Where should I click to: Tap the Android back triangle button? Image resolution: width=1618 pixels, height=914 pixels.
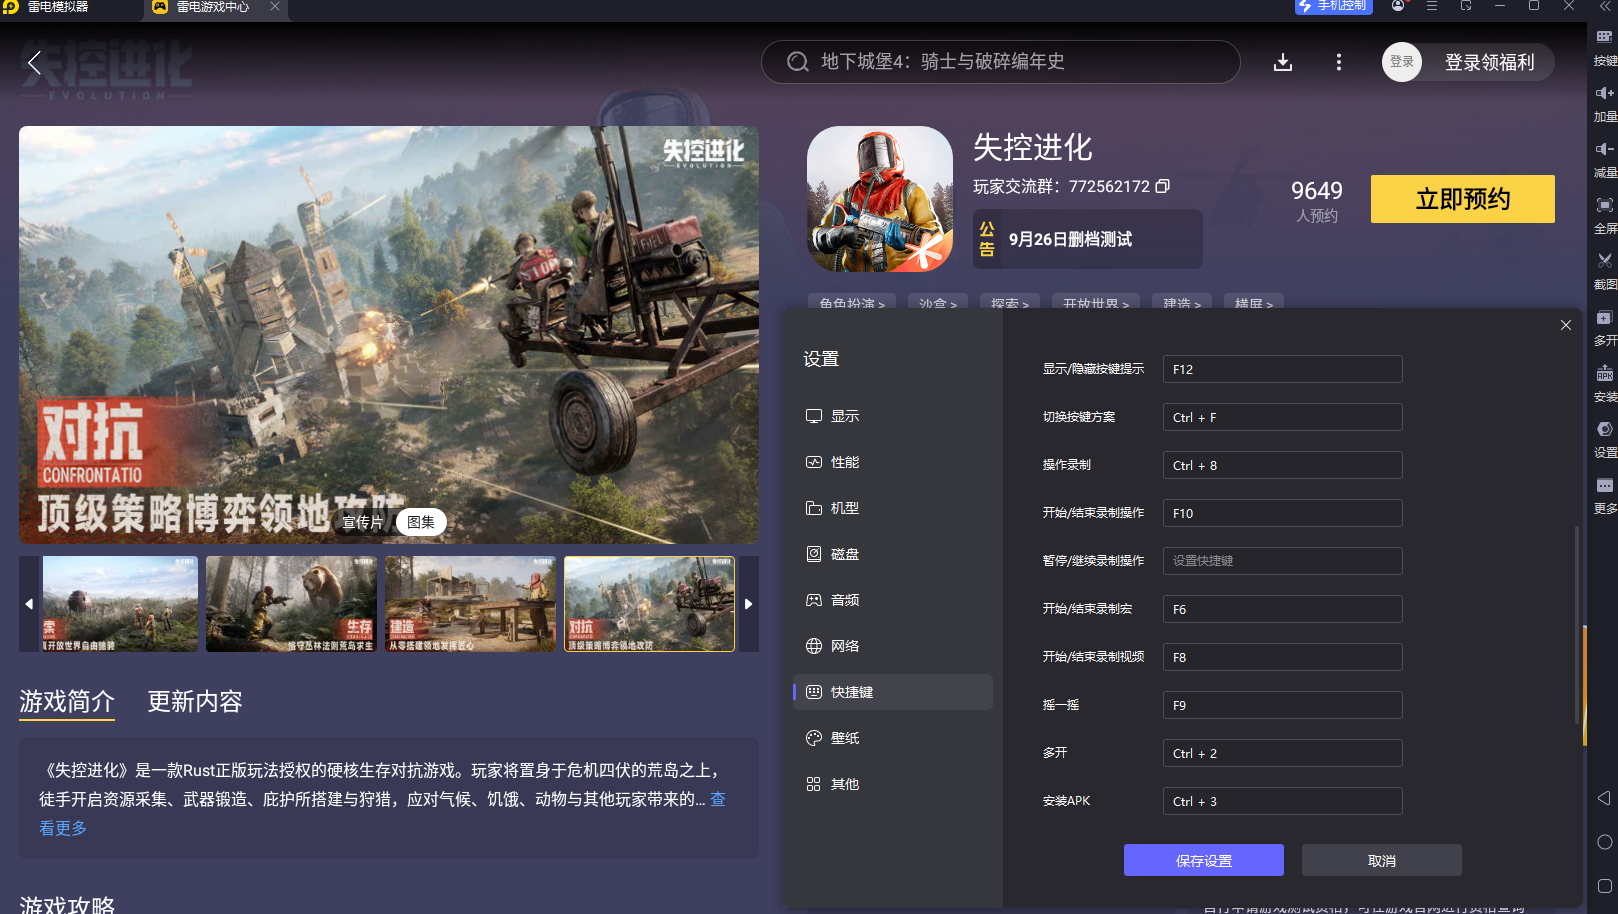tap(1604, 798)
